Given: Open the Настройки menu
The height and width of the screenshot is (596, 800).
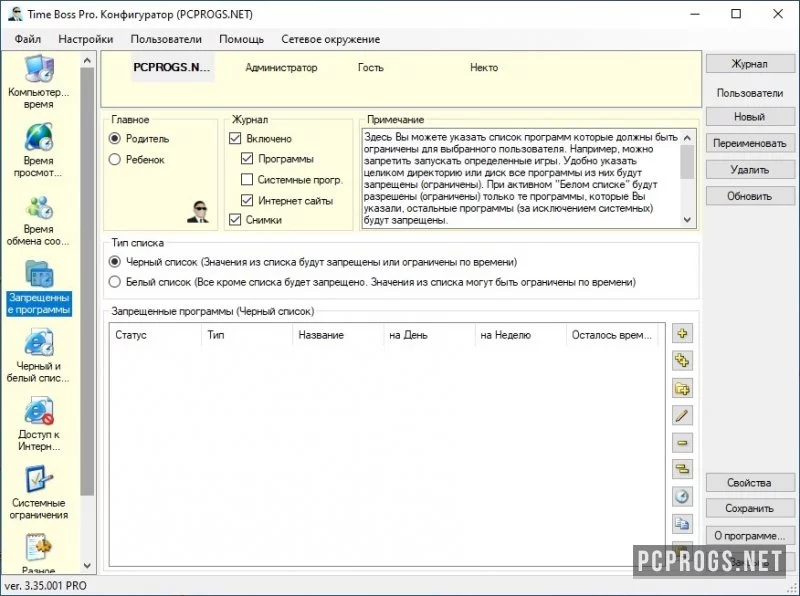Looking at the screenshot, I should pos(86,39).
